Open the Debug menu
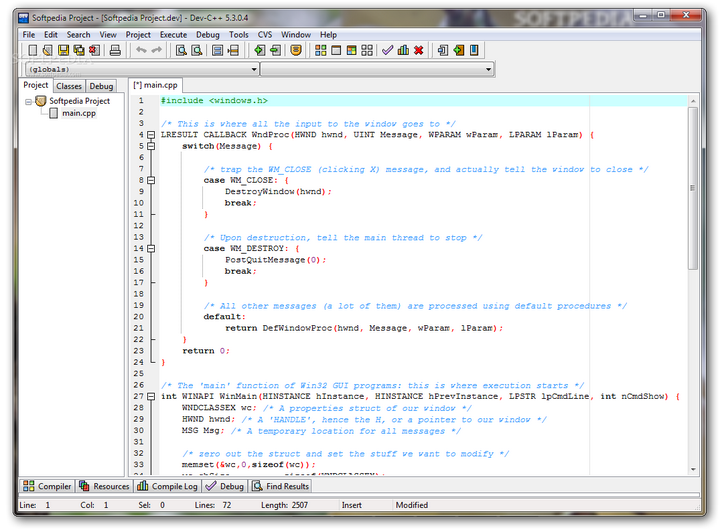Viewport: 720px width, 530px height. point(208,34)
